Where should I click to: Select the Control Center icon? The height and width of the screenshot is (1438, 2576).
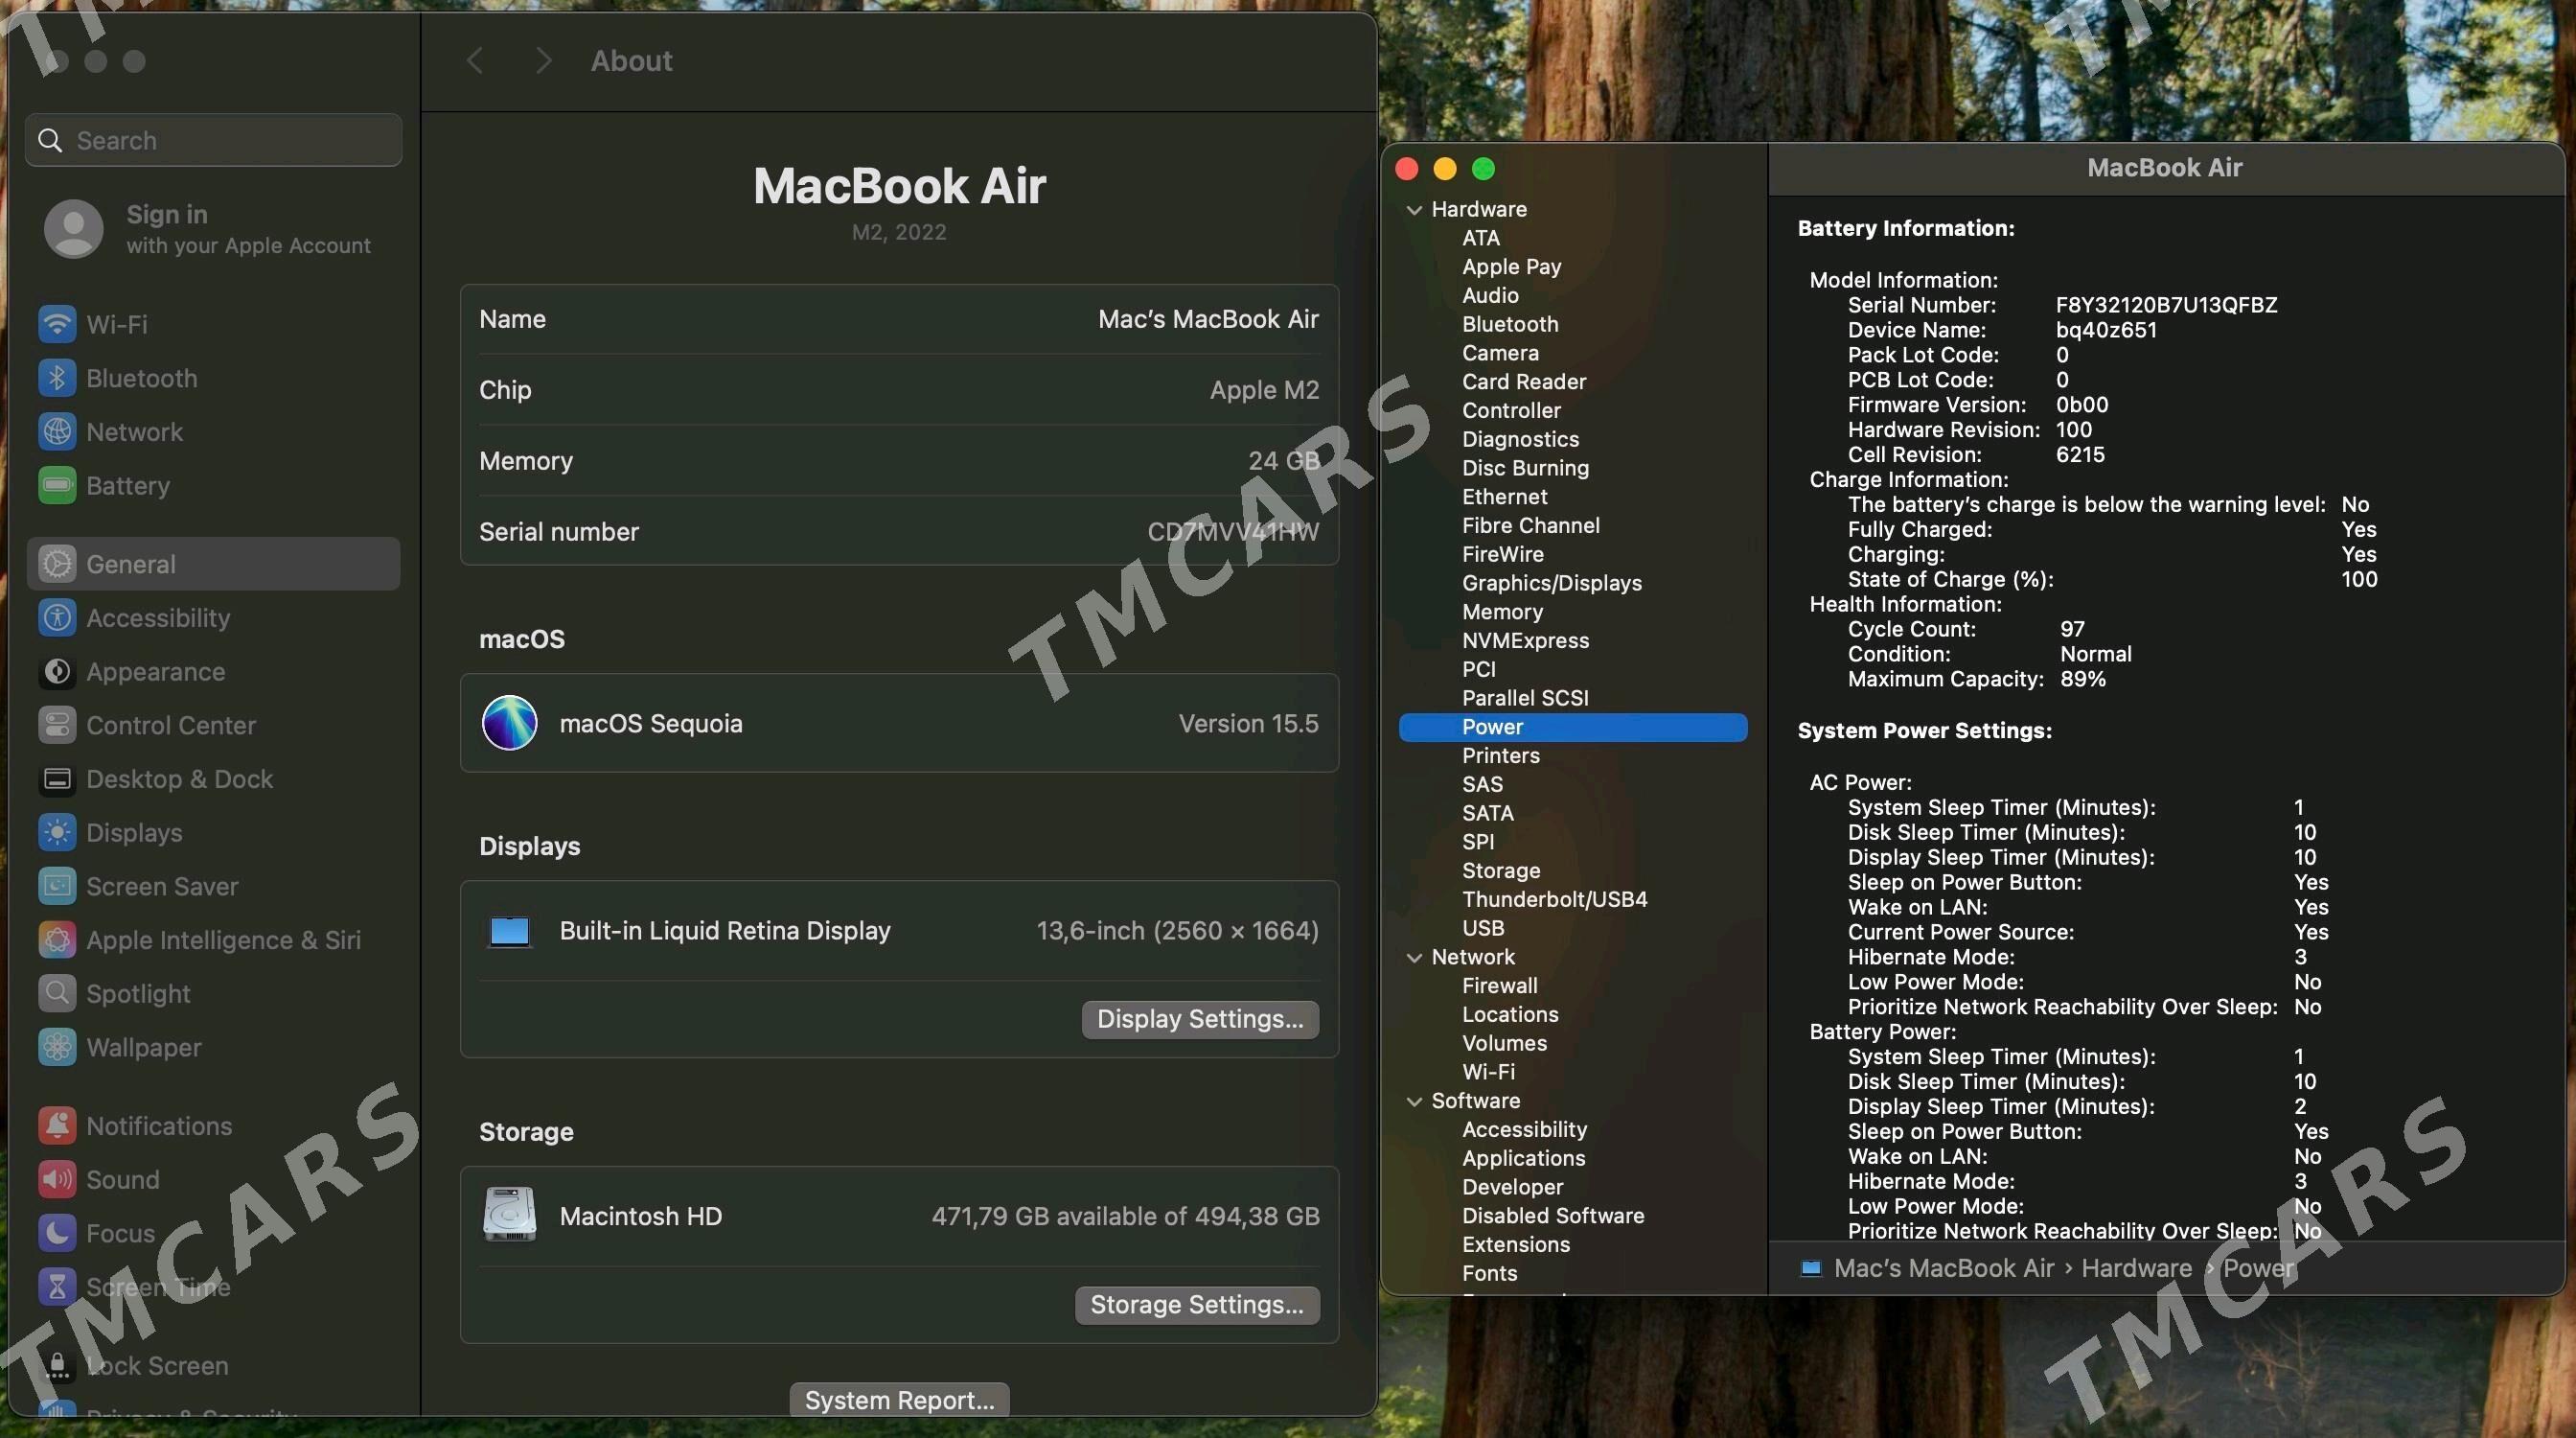tap(57, 725)
